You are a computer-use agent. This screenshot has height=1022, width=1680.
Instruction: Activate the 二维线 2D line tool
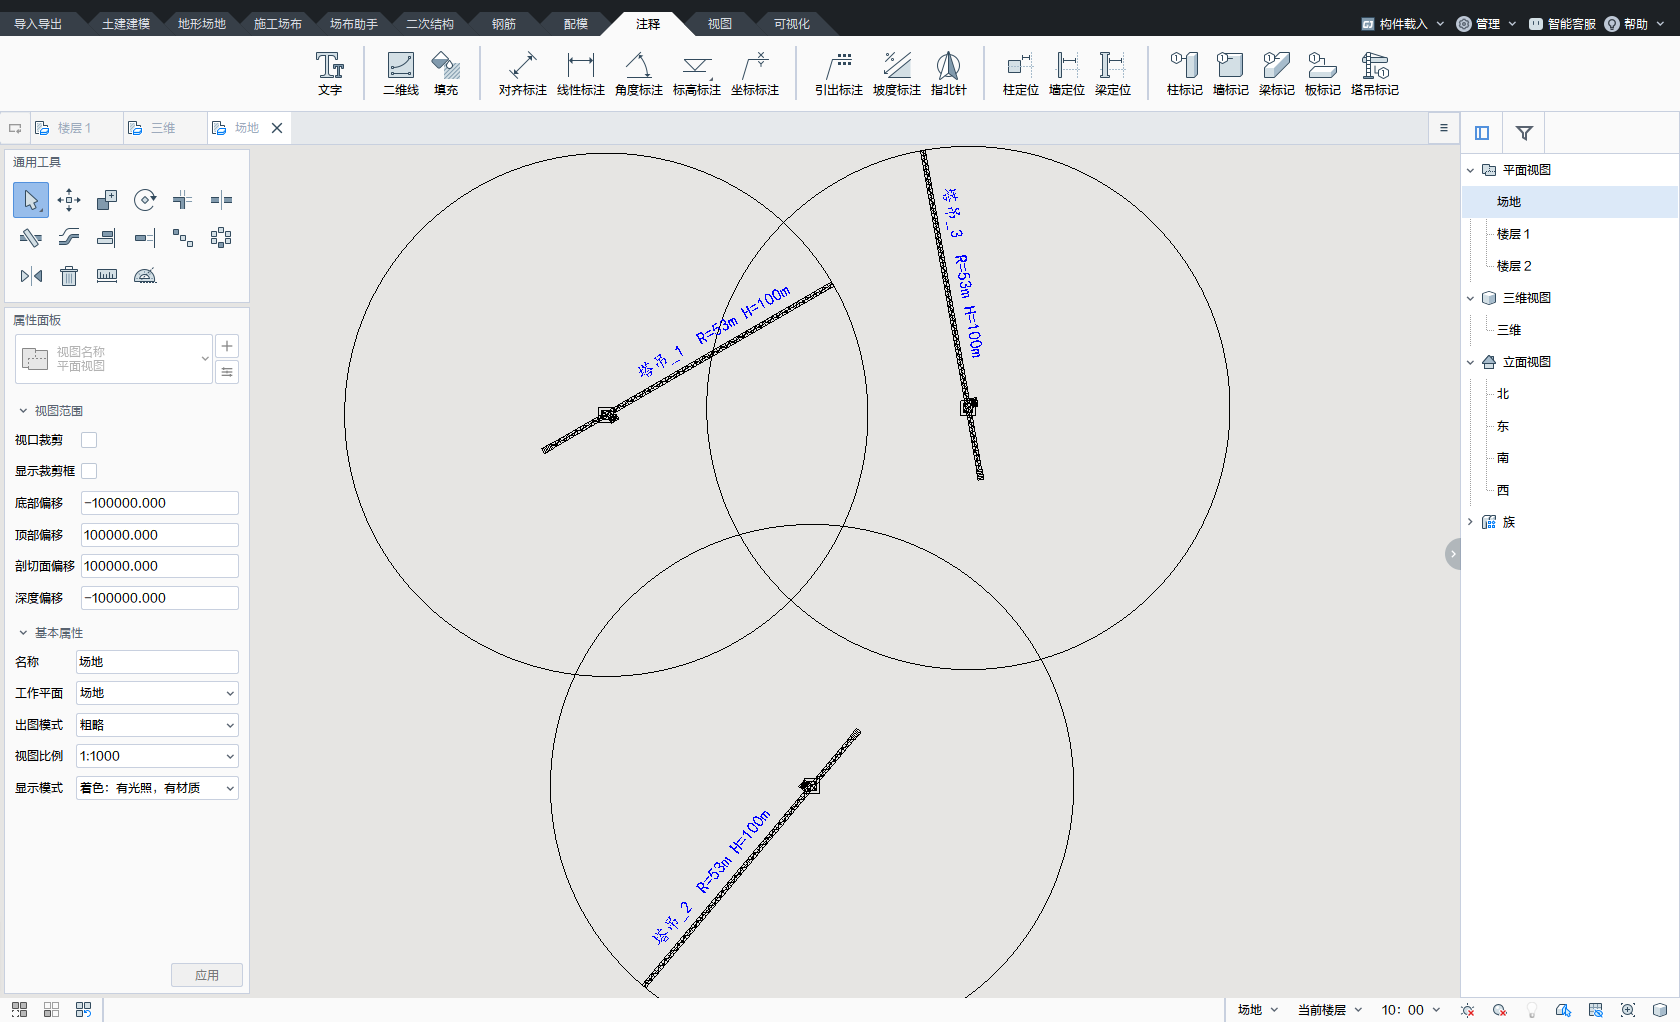click(401, 73)
